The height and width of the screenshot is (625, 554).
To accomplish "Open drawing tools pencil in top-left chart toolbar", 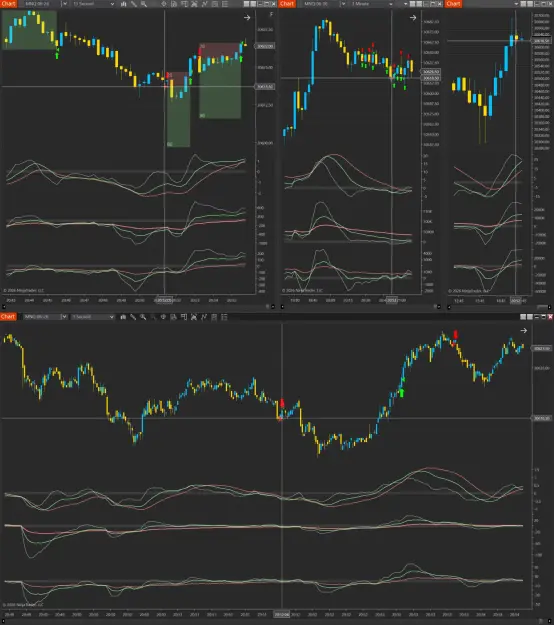I will coord(134,4).
